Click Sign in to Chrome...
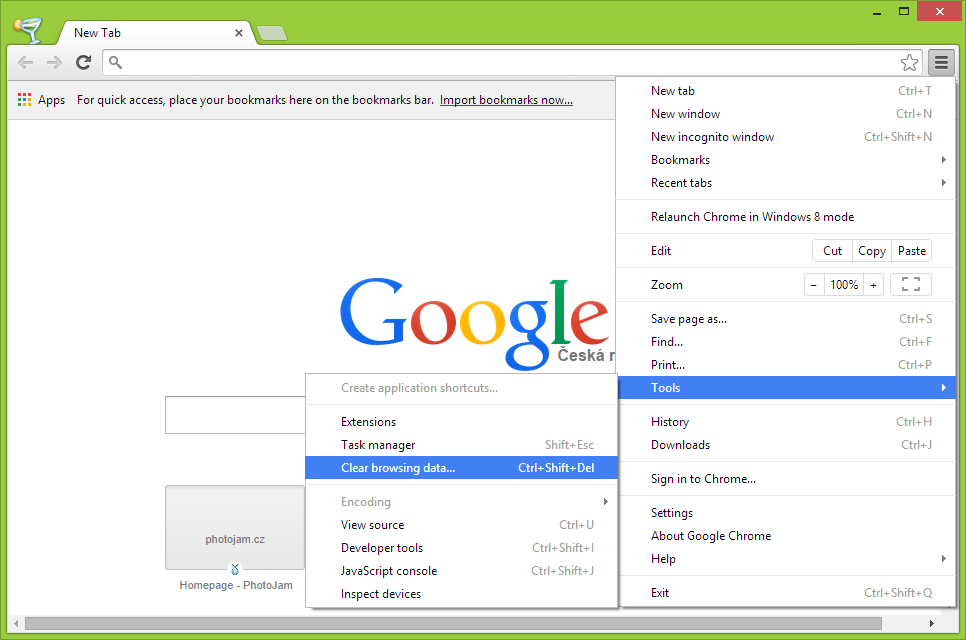This screenshot has width=966, height=640. coord(785,479)
